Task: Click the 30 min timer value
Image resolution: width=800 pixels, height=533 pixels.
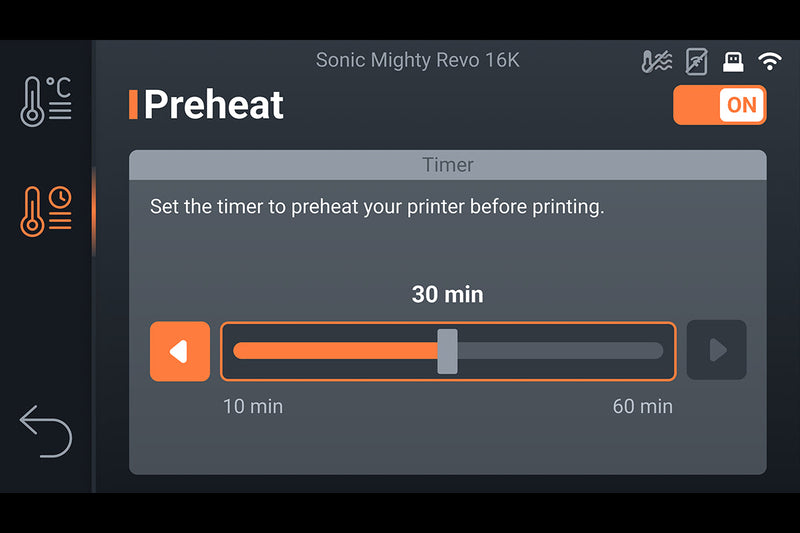Action: pyautogui.click(x=447, y=294)
